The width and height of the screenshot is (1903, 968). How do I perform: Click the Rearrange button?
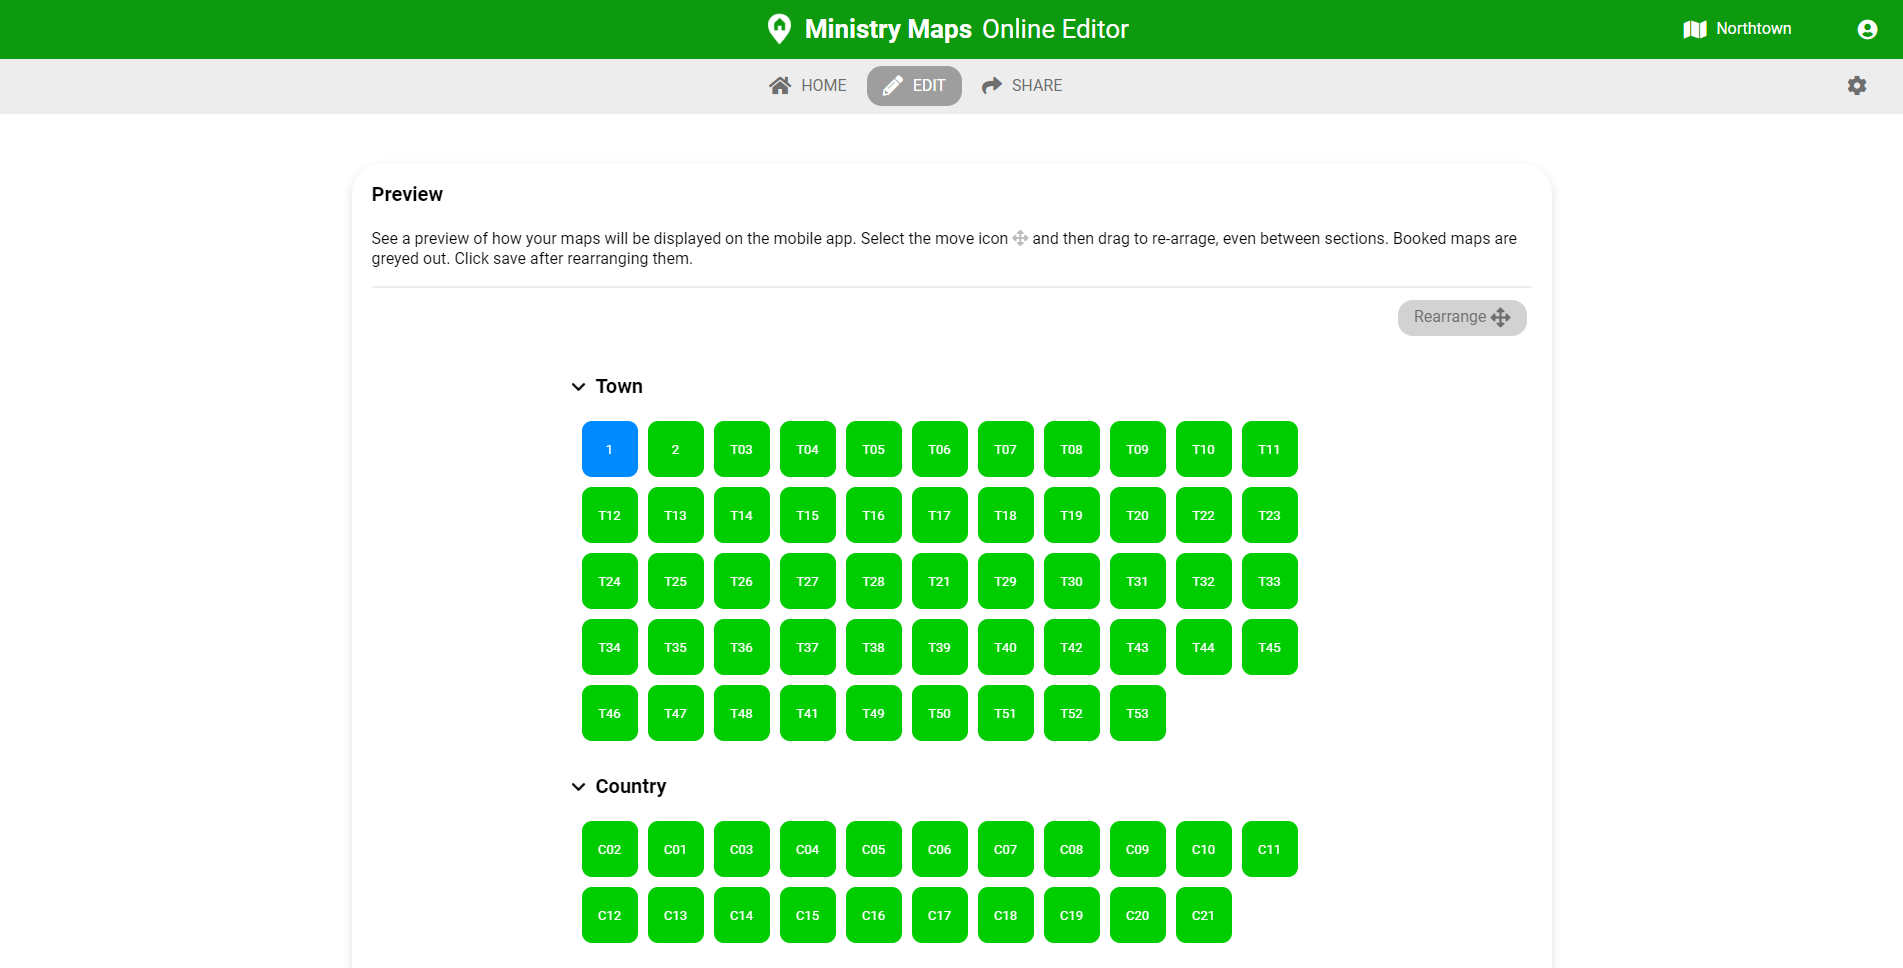[x=1462, y=318]
